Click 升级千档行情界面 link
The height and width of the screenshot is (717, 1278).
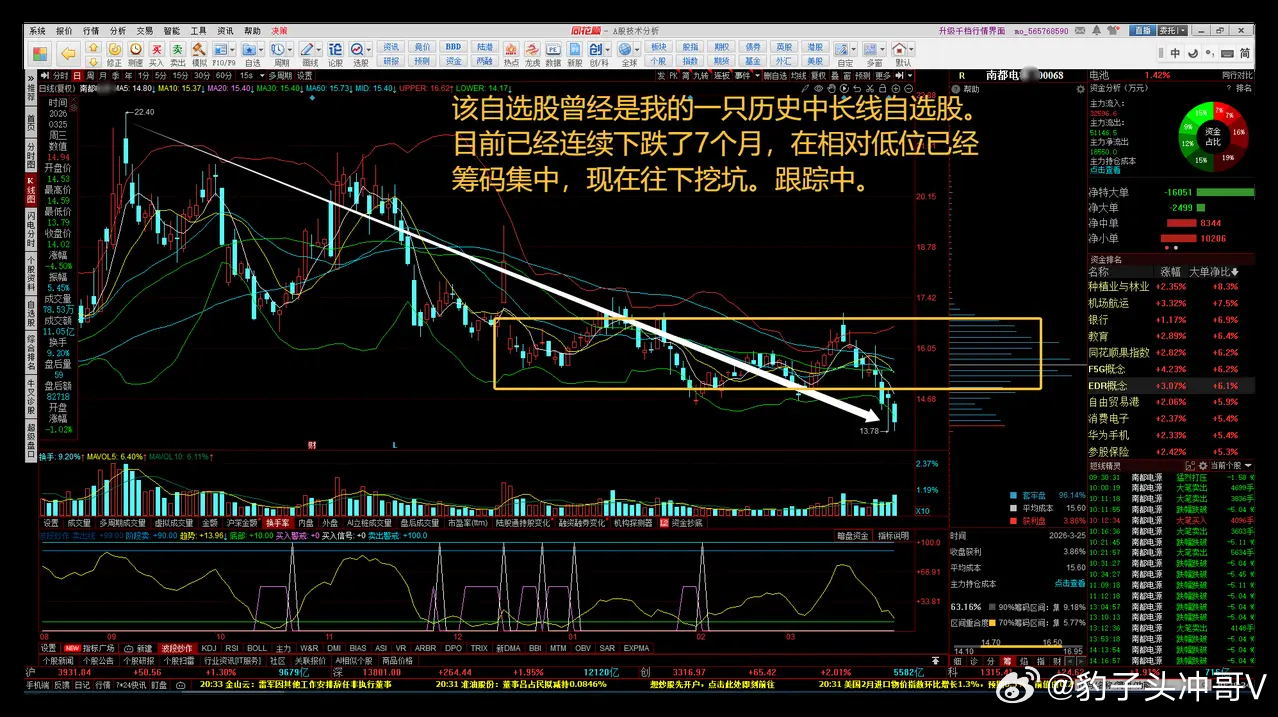972,31
